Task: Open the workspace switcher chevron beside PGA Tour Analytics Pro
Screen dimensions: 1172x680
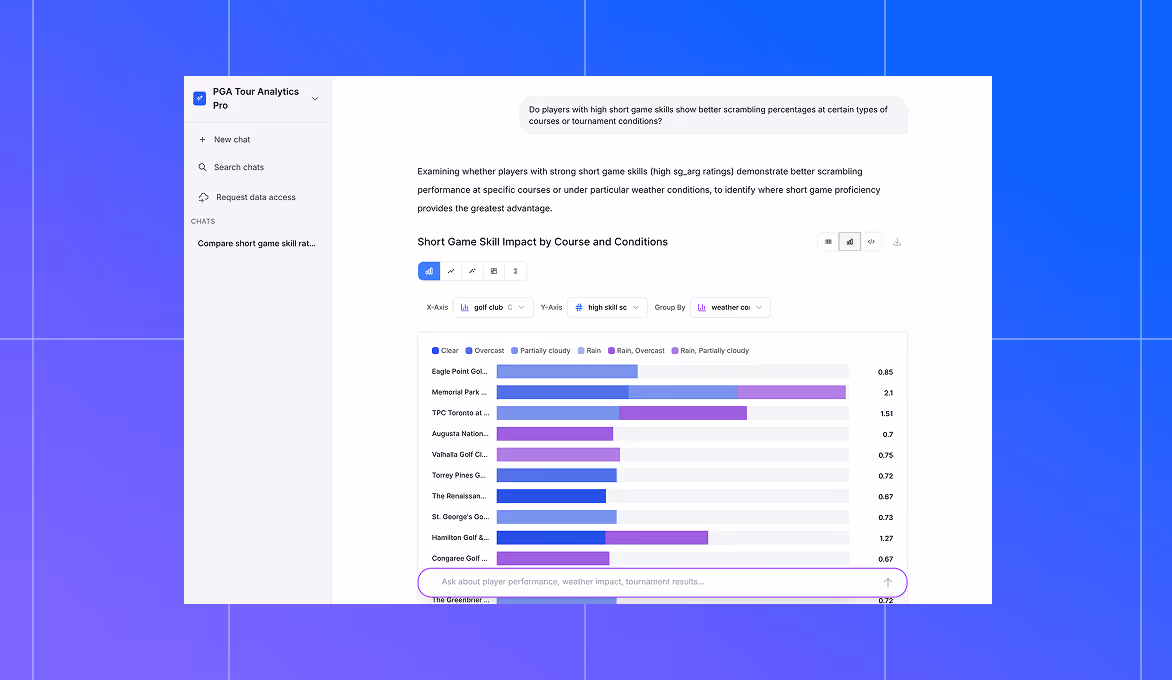Action: (x=315, y=99)
